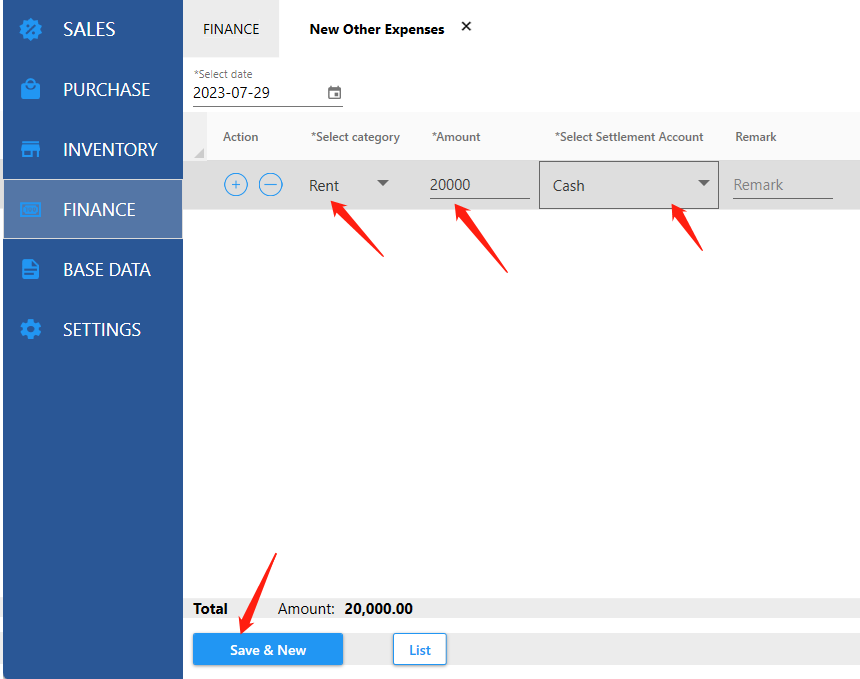The height and width of the screenshot is (679, 860).
Task: Click the Save & New button
Action: pyautogui.click(x=268, y=650)
